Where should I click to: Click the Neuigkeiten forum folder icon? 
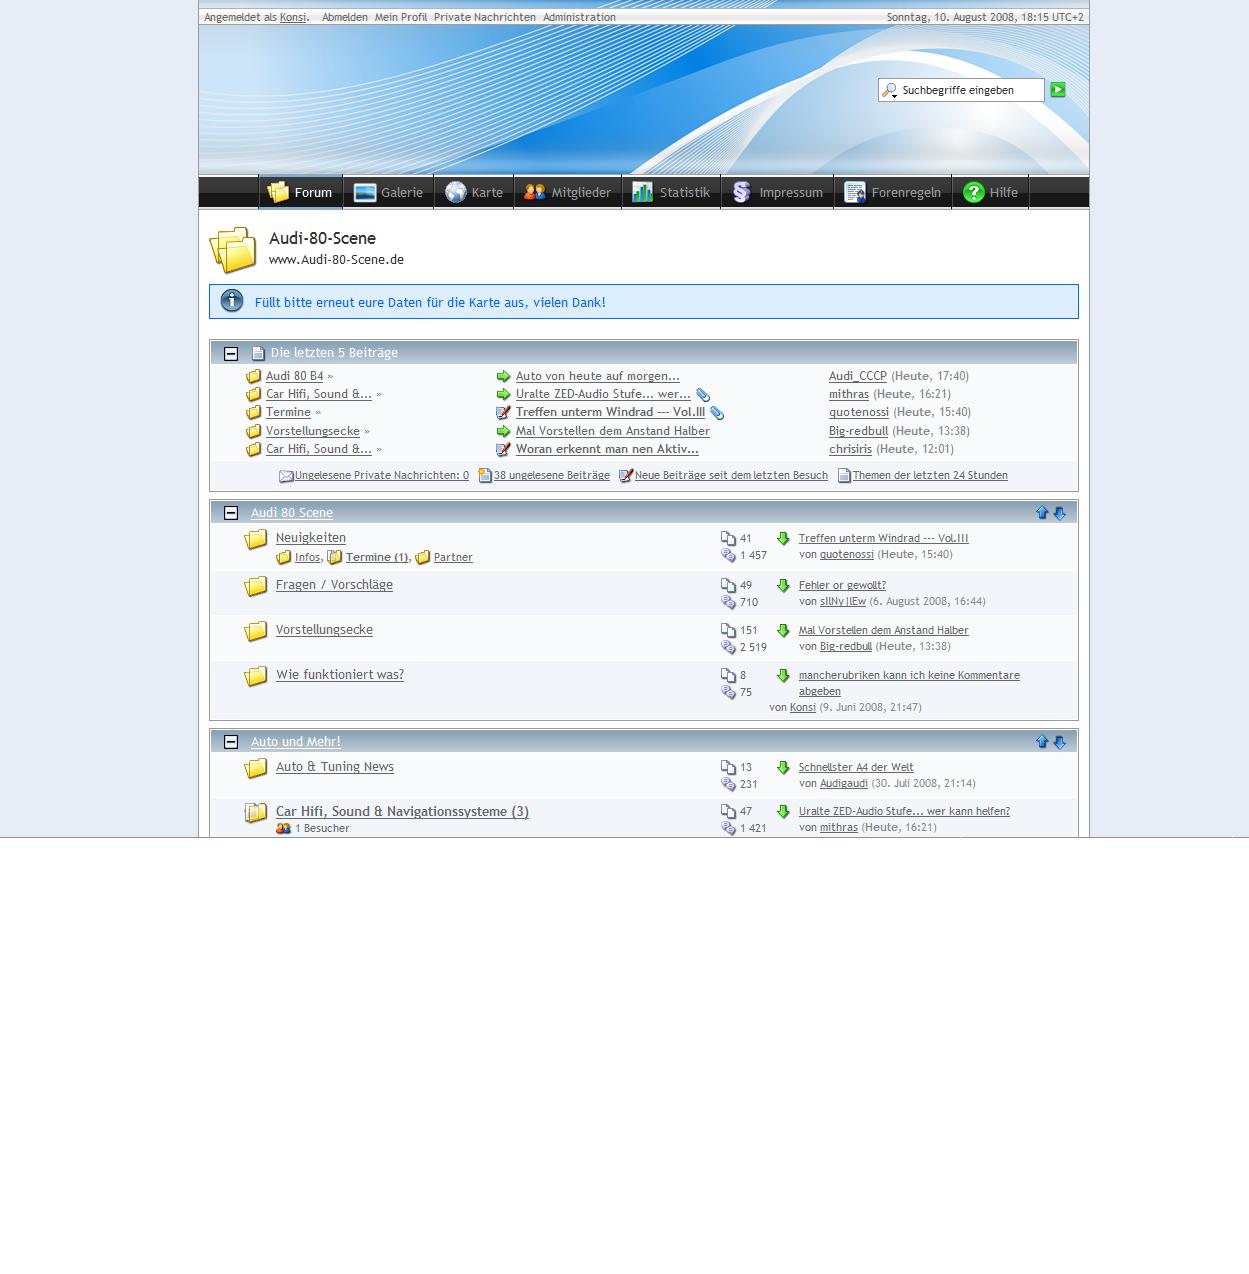pos(256,540)
